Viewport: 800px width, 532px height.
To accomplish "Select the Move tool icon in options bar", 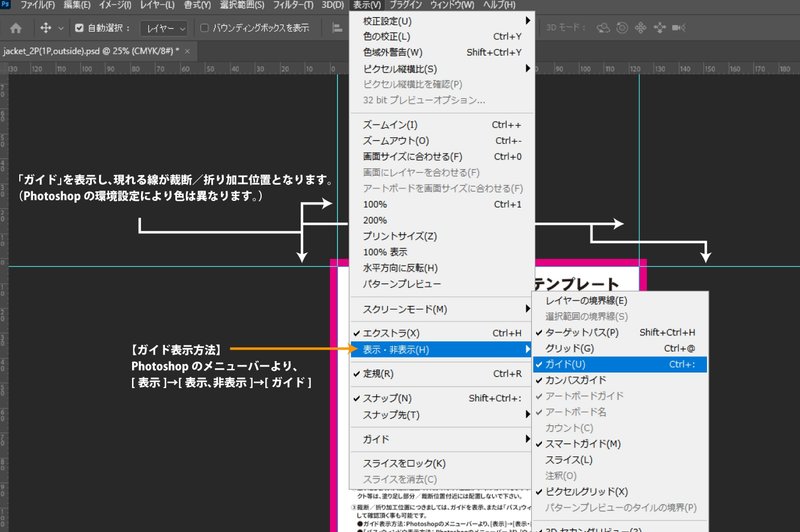I will [x=45, y=28].
